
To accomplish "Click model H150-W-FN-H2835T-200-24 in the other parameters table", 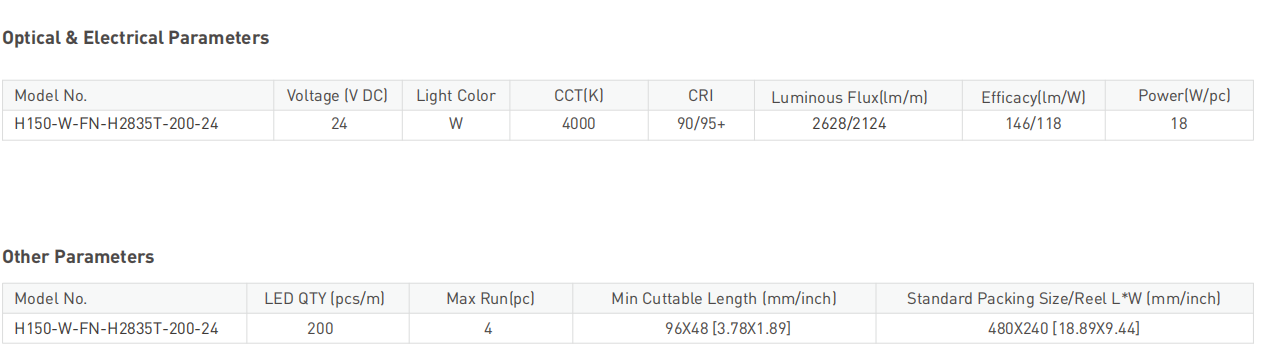I will [x=116, y=328].
